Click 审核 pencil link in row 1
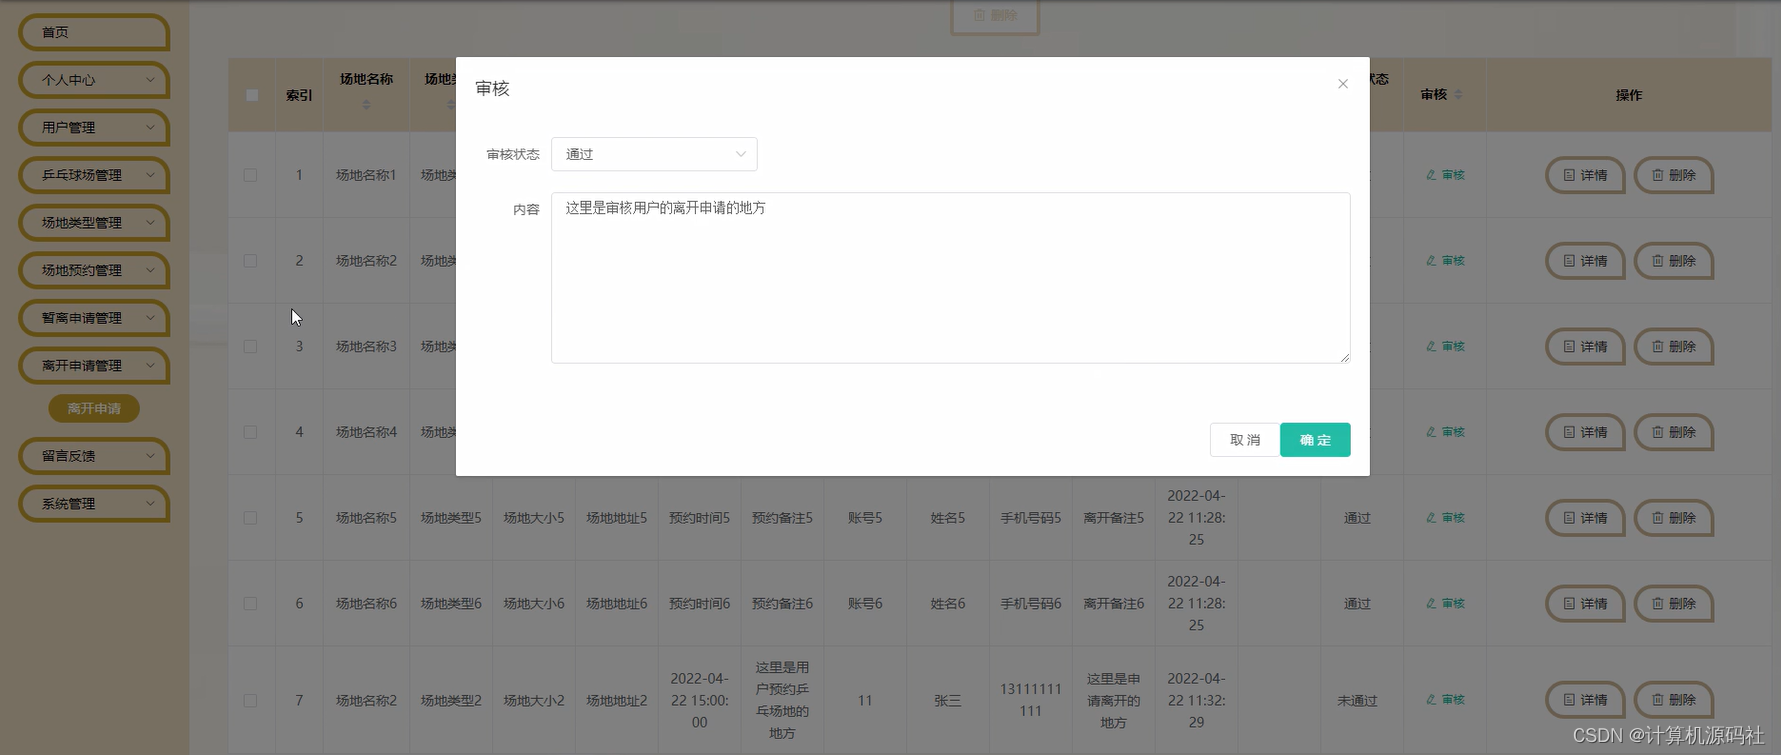 [x=1445, y=175]
